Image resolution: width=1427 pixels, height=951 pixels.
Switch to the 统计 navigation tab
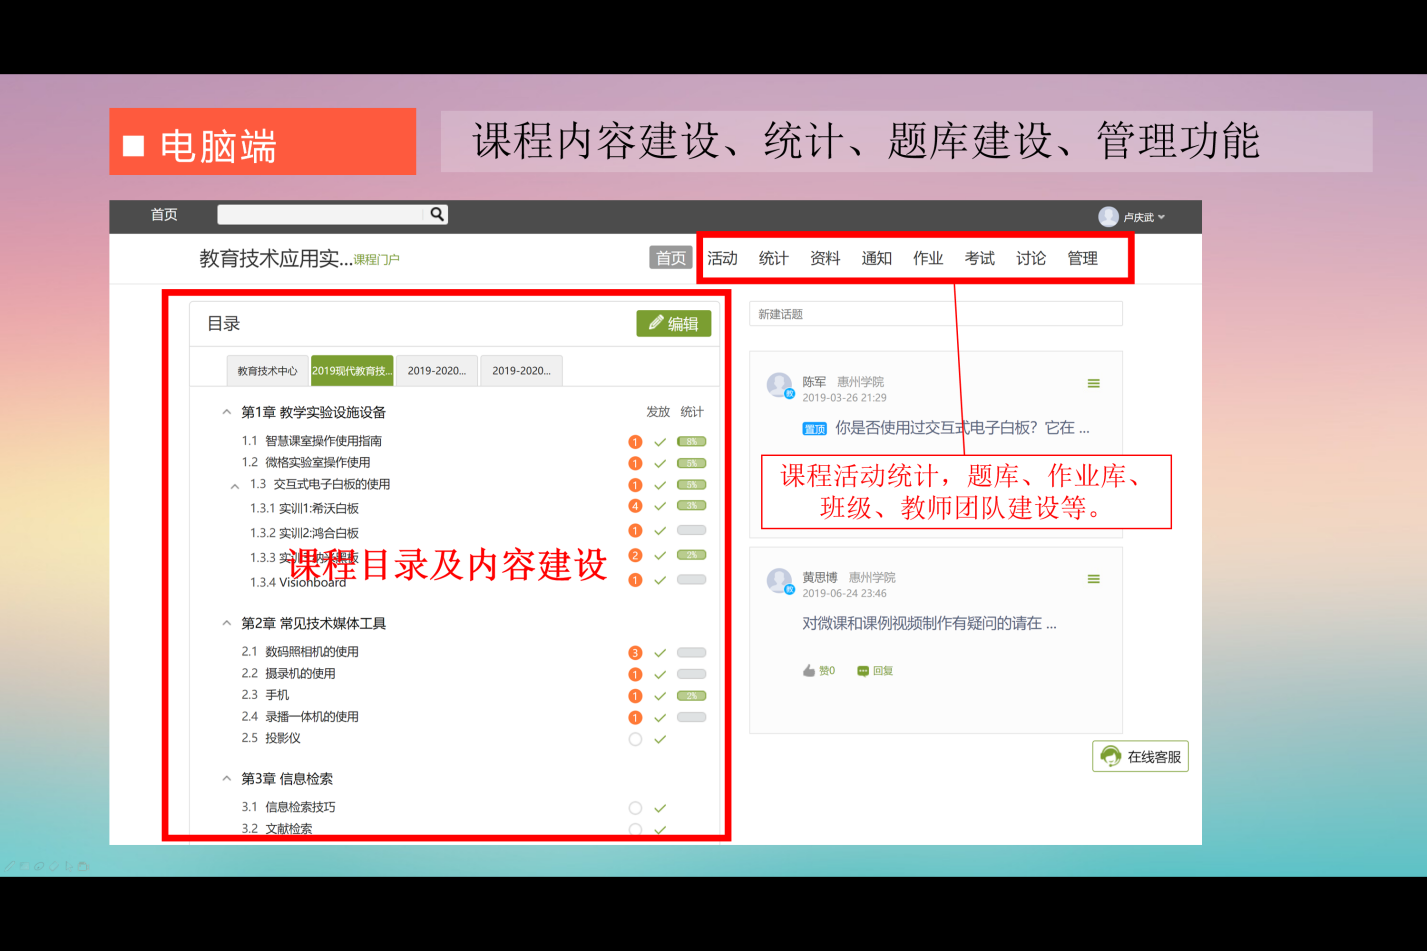point(773,258)
